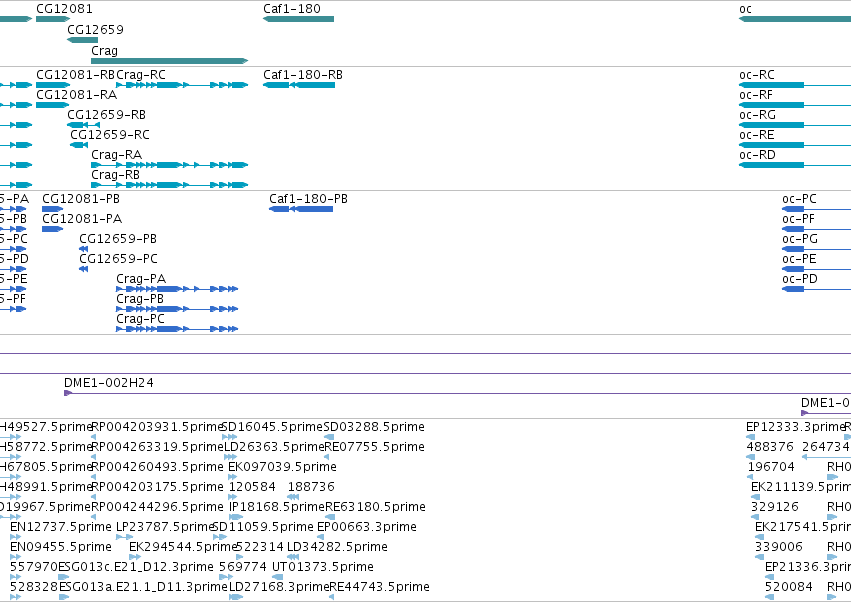Select transcript CG12081-RB
Viewport: 851px width, 602px height.
[53, 85]
